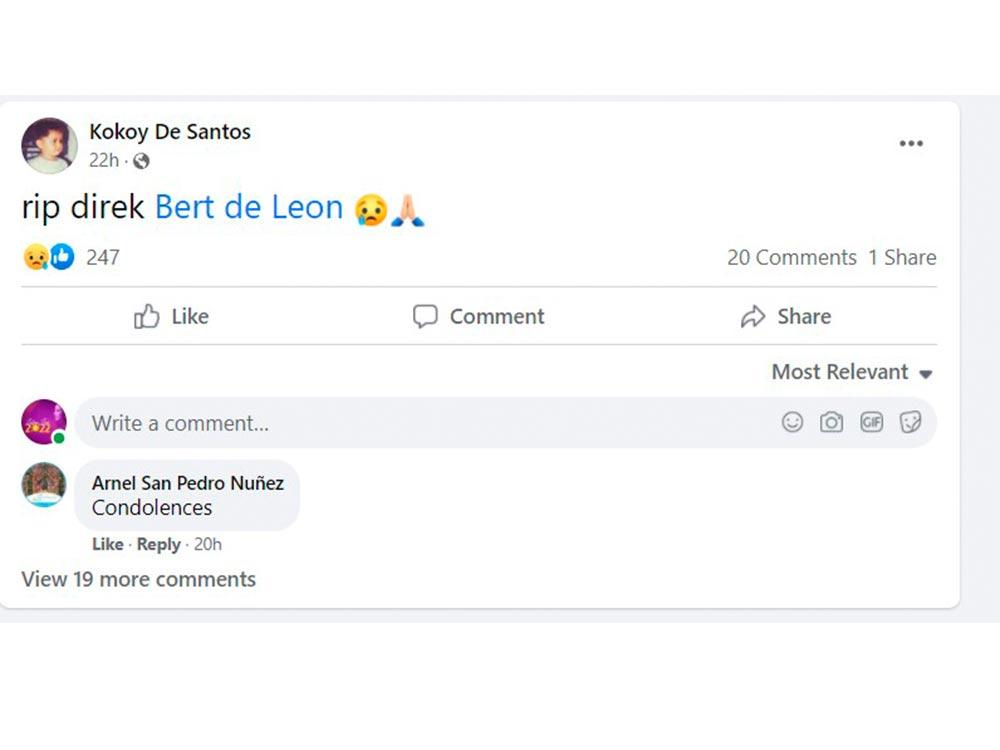Open the three-dot post options menu
This screenshot has width=1000, height=750.
[910, 144]
